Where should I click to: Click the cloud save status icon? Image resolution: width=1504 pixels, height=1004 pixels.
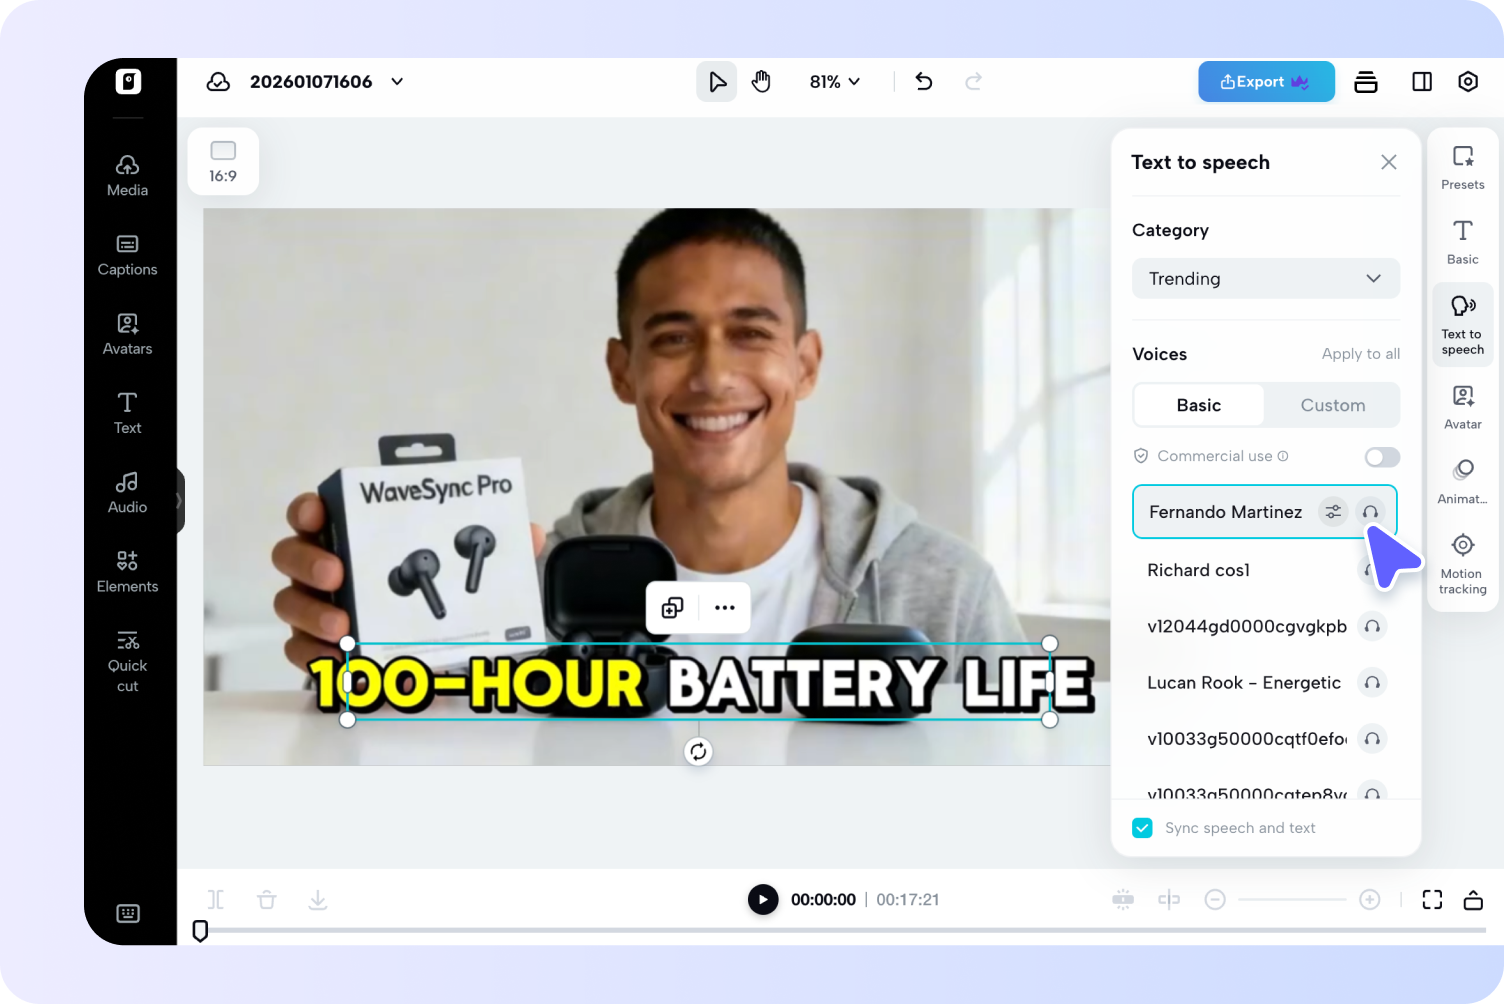point(218,82)
